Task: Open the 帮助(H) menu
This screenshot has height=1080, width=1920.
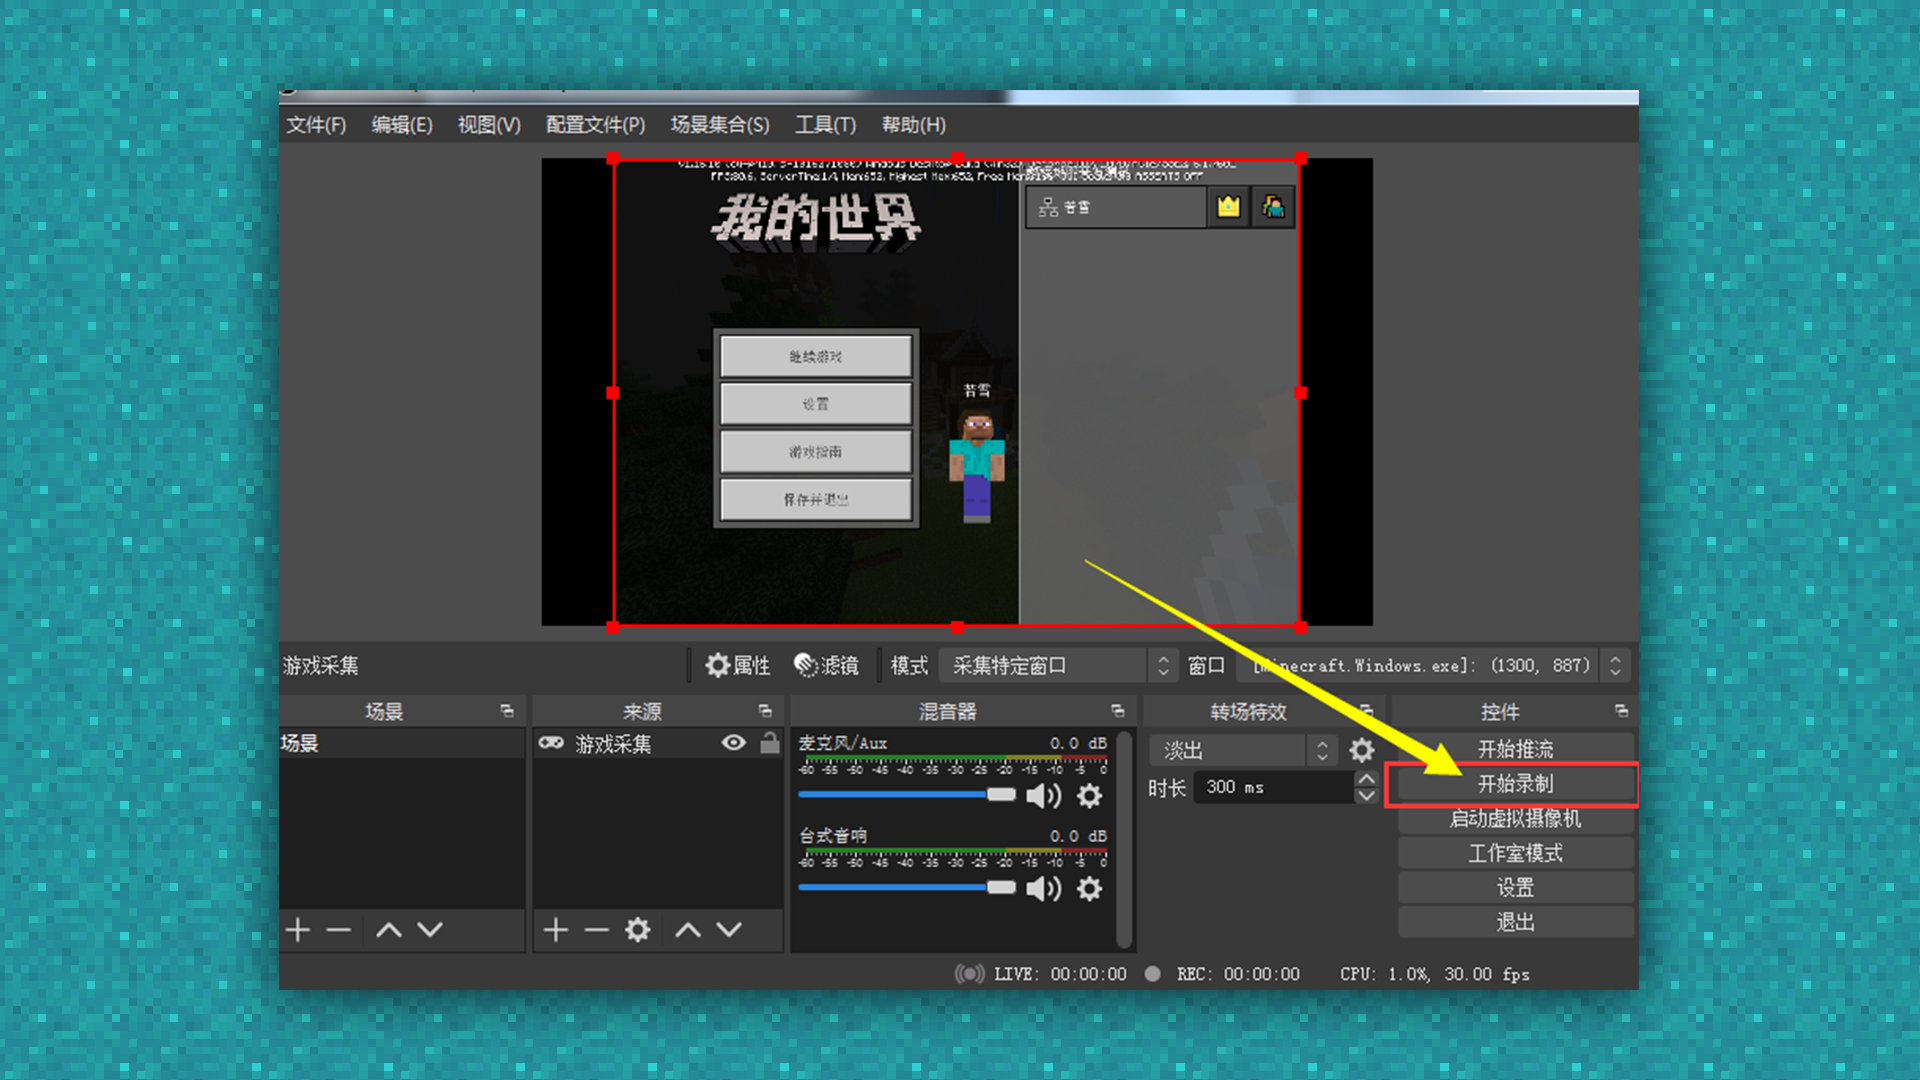Action: (x=913, y=125)
